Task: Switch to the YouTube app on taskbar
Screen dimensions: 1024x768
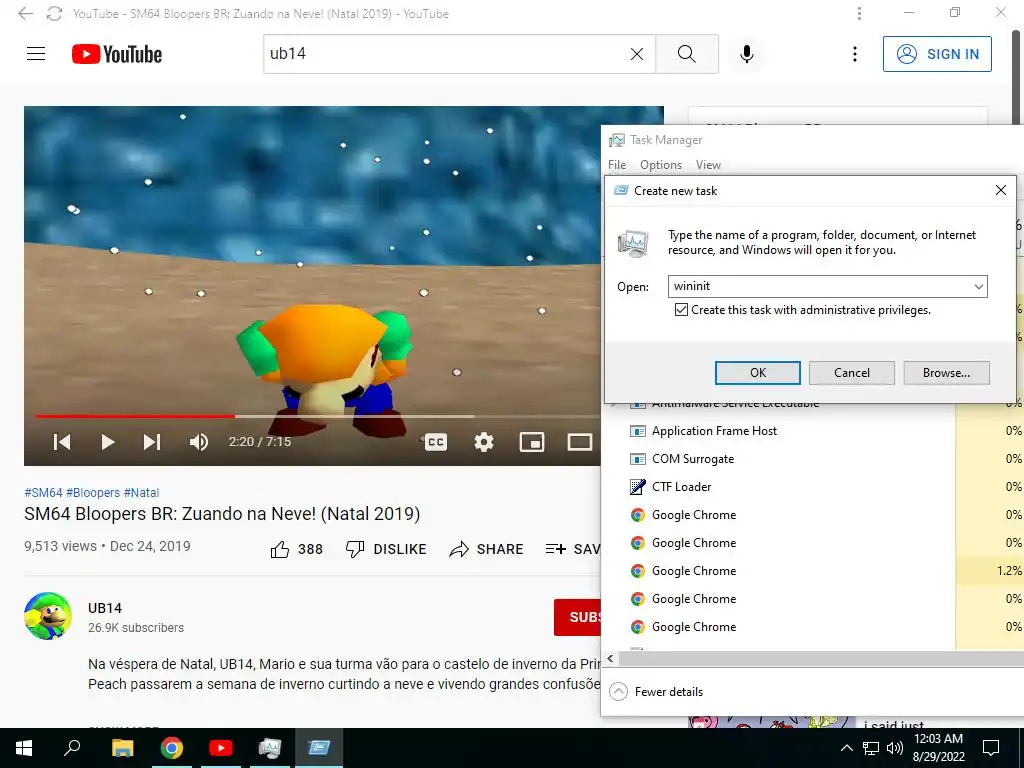Action: [x=220, y=748]
